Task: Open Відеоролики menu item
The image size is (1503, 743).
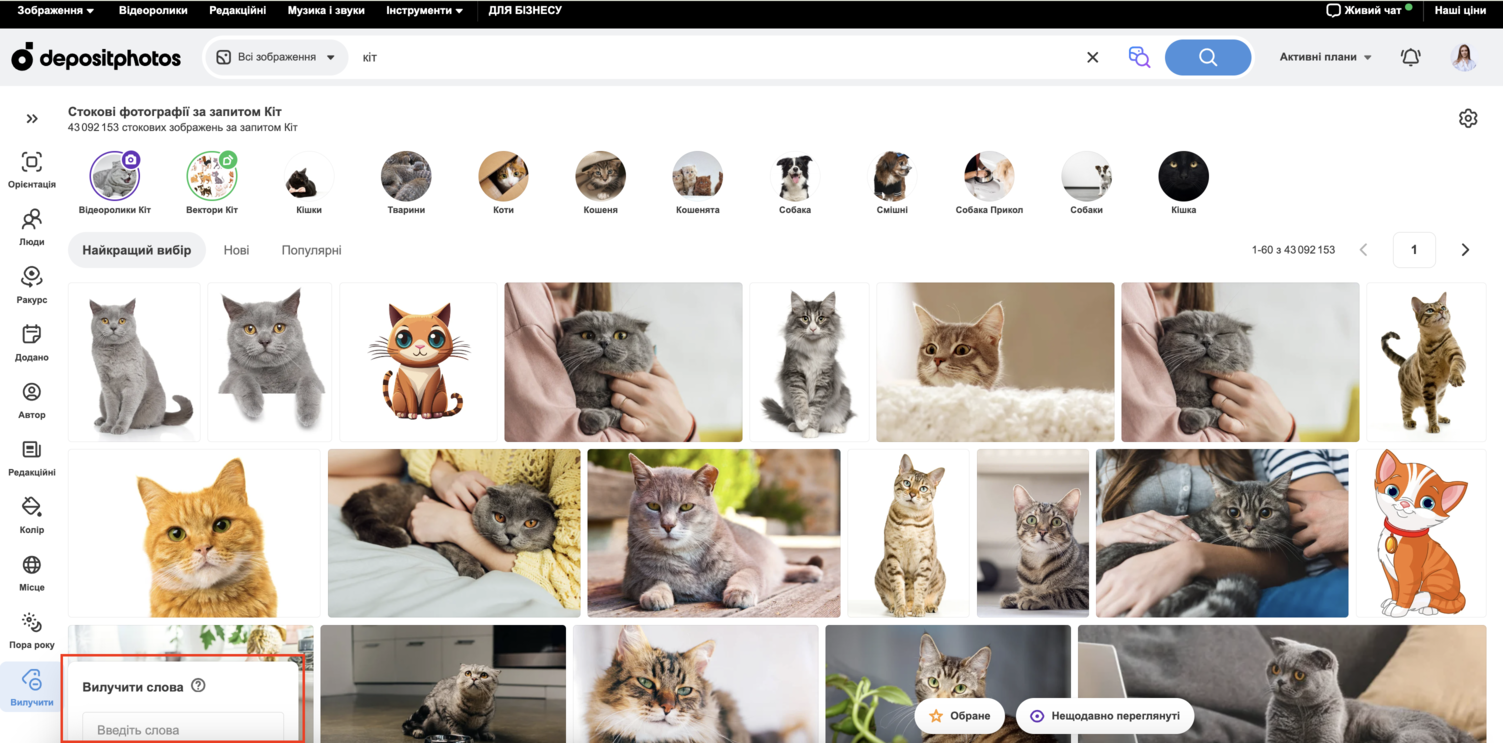Action: [153, 10]
